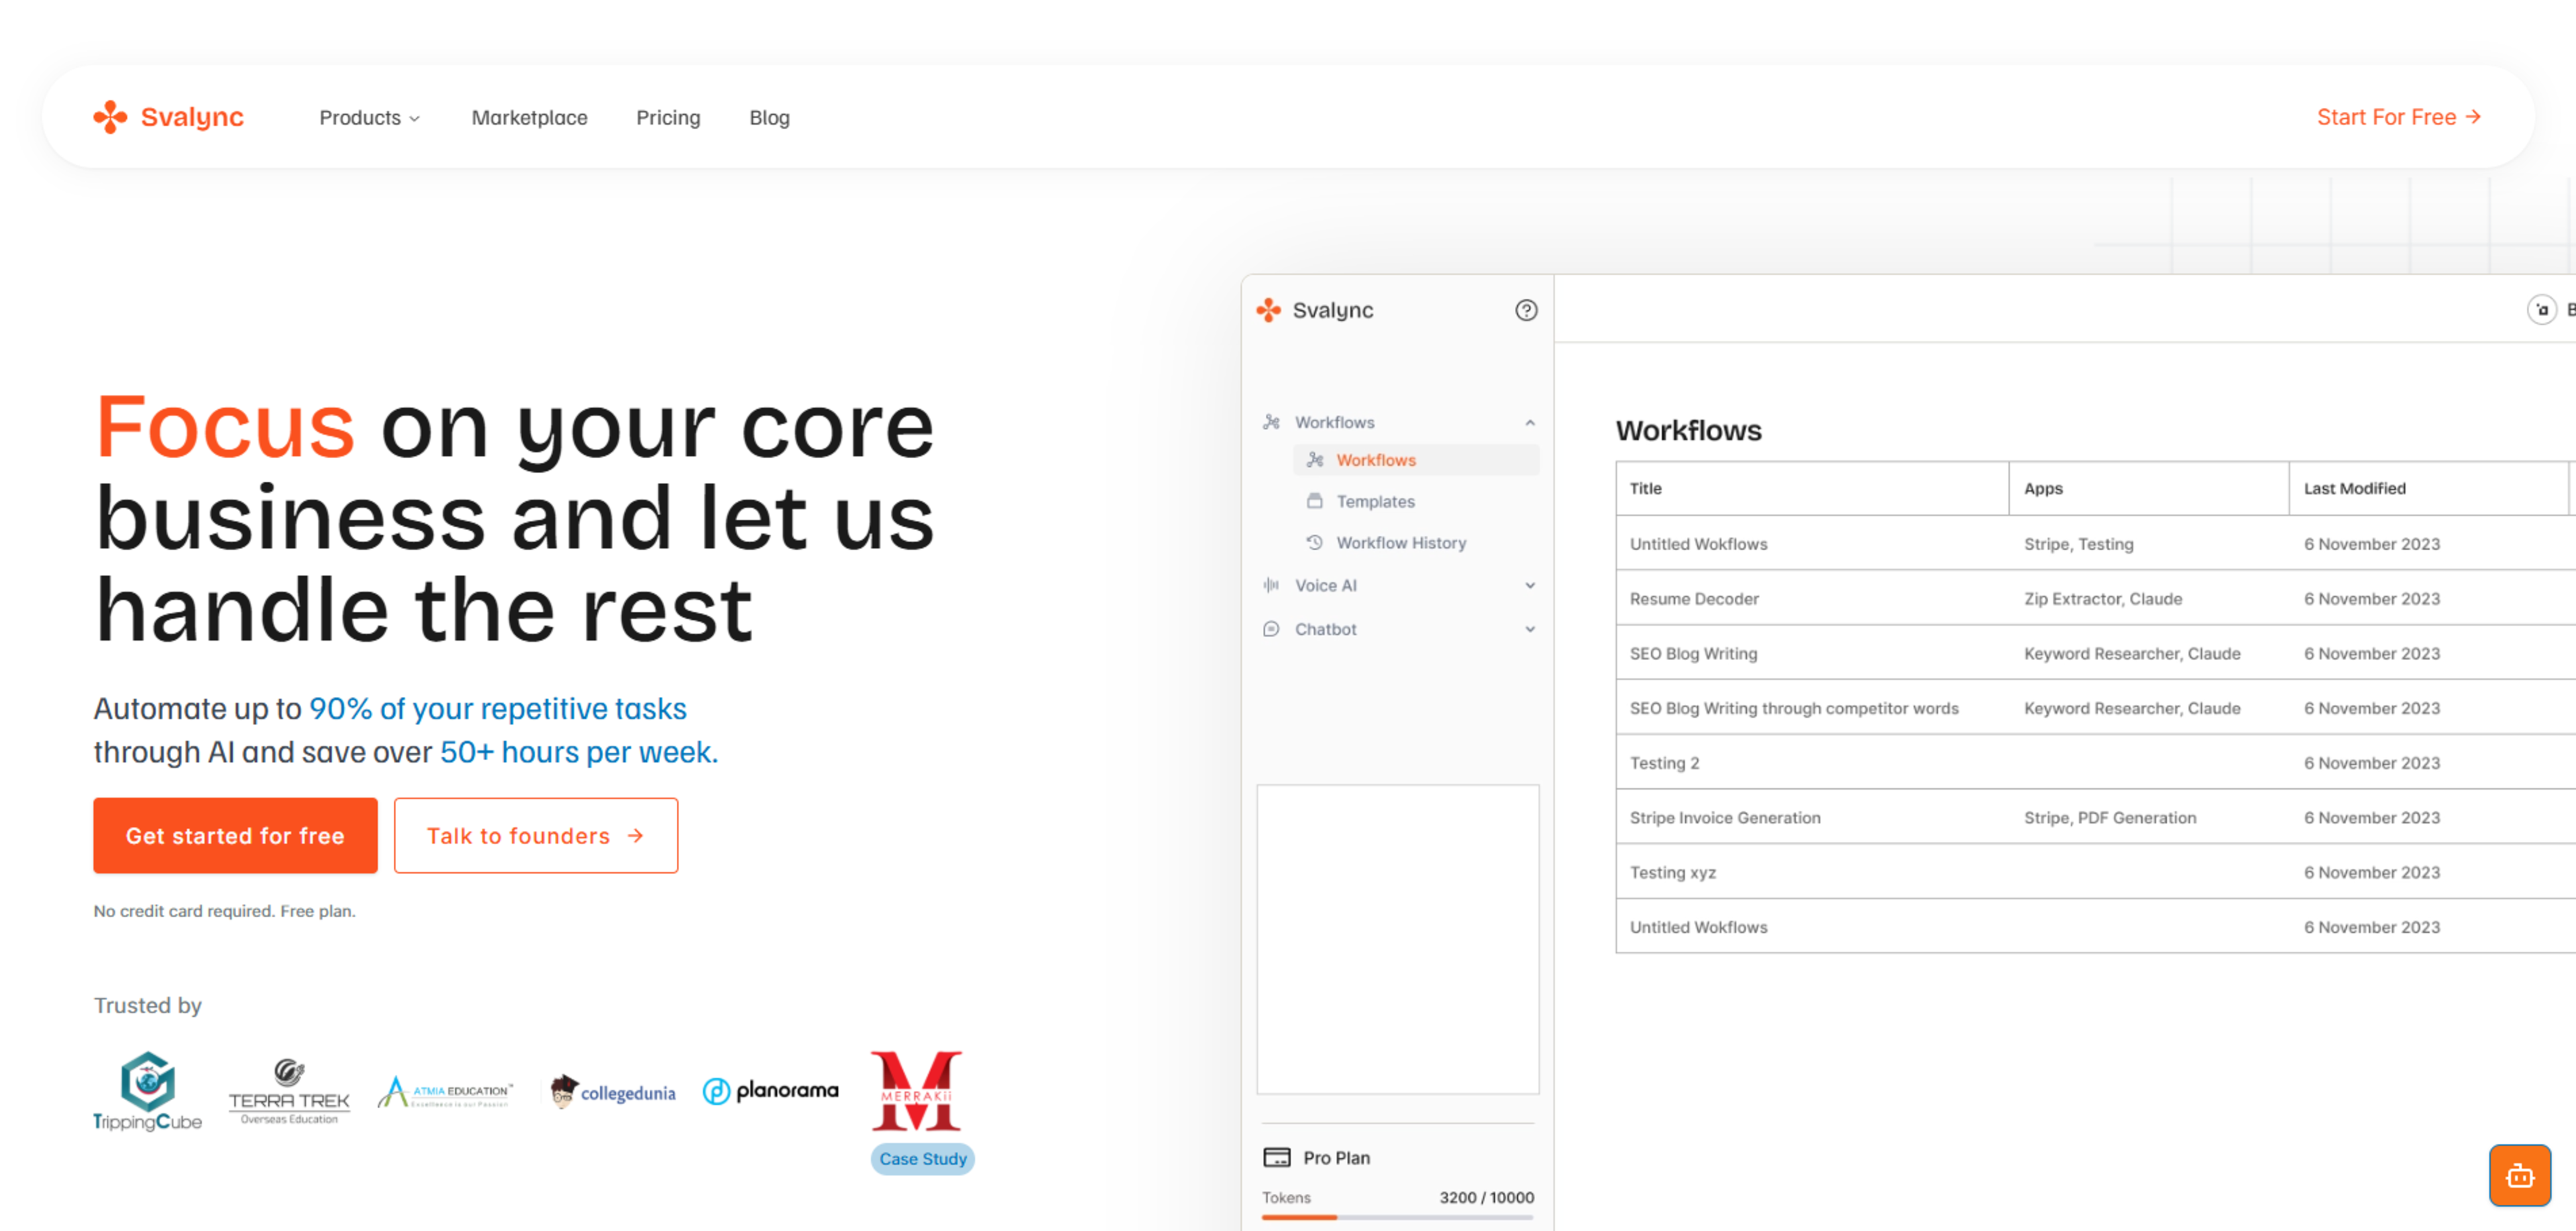Viewport: 2576px width, 1231px height.
Task: Expand the Products dropdown menu
Action: coord(369,117)
